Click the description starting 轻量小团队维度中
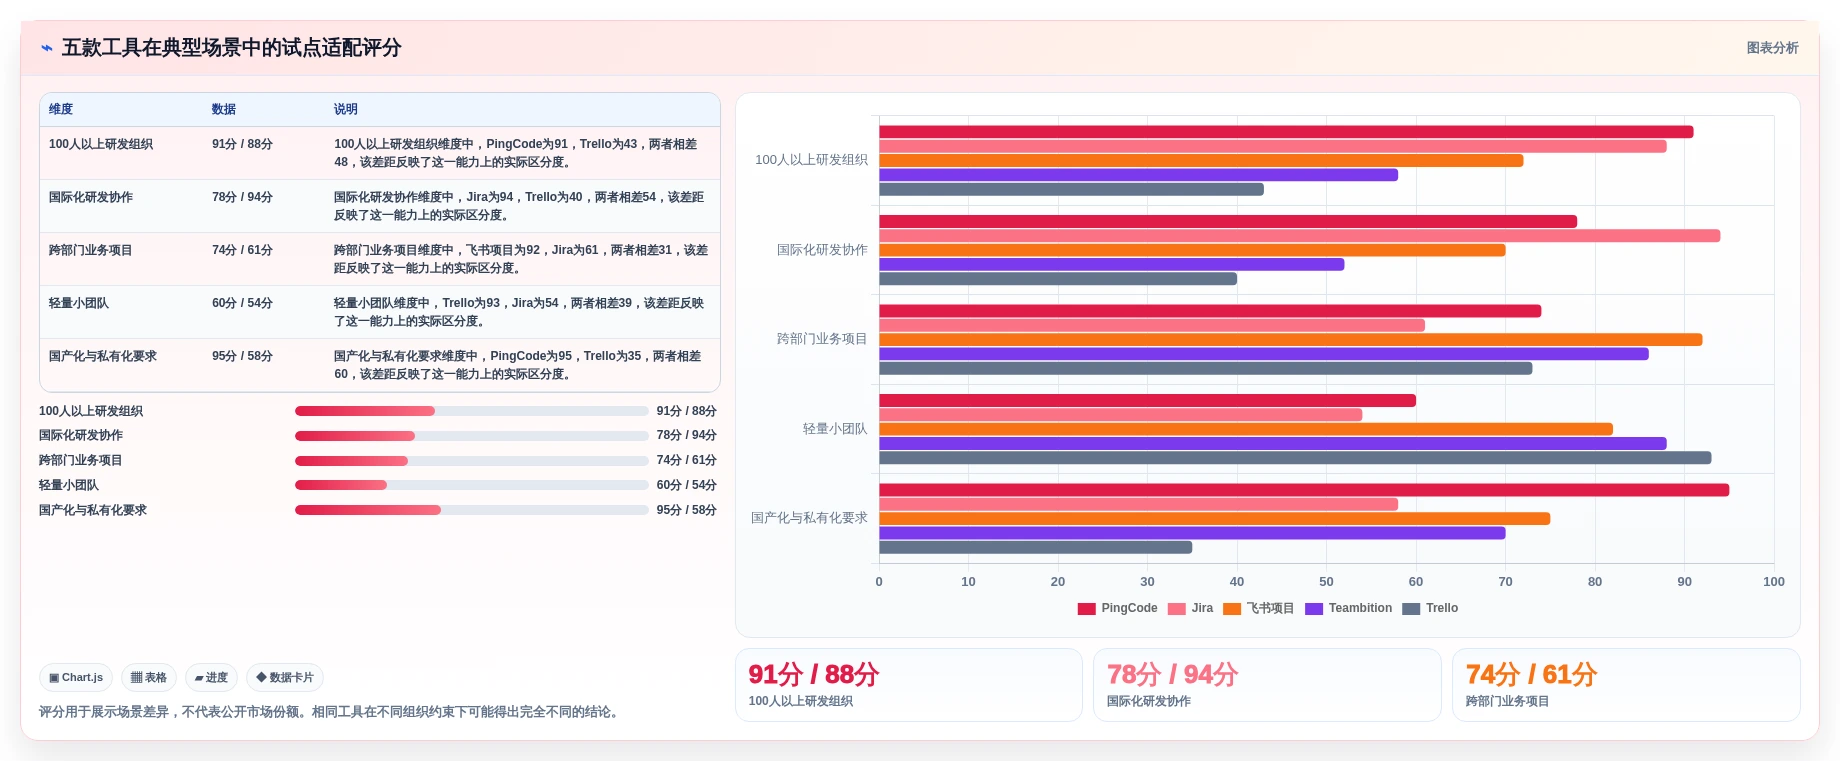1840x761 pixels. (519, 312)
